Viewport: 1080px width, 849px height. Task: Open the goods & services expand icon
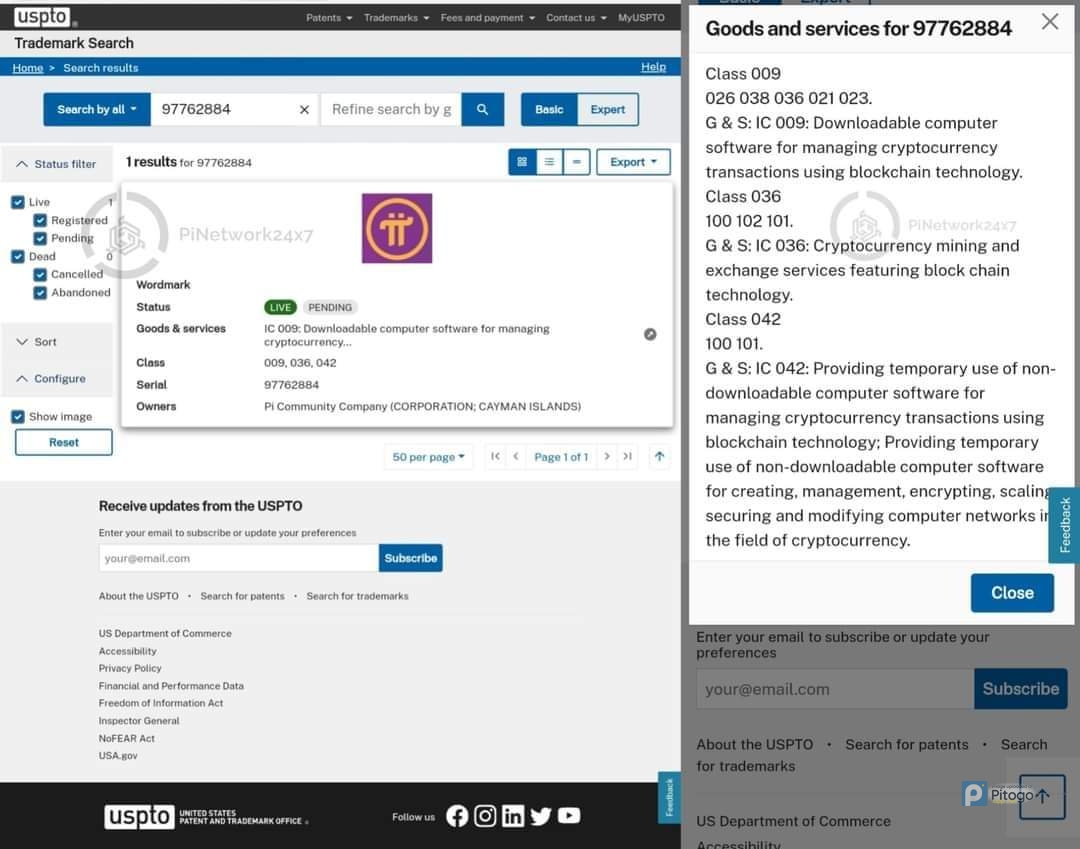(650, 334)
